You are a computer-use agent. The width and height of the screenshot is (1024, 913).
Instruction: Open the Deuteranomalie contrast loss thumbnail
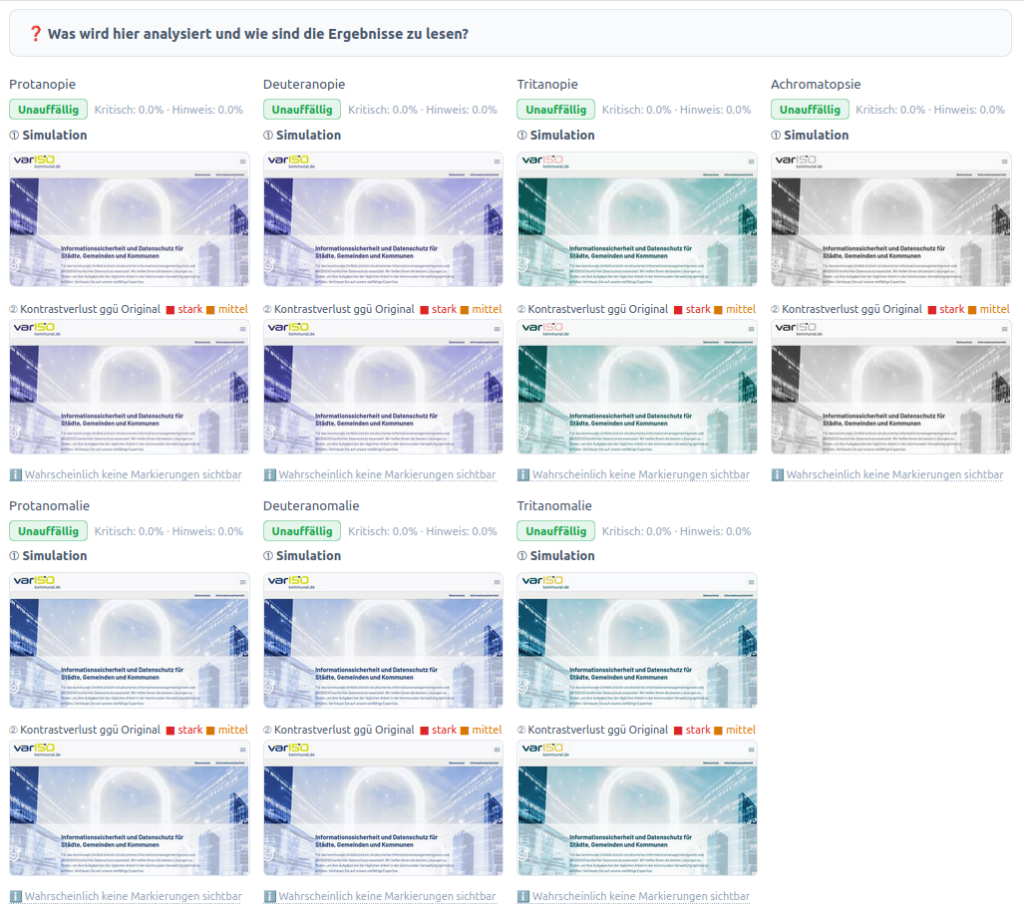[383, 808]
